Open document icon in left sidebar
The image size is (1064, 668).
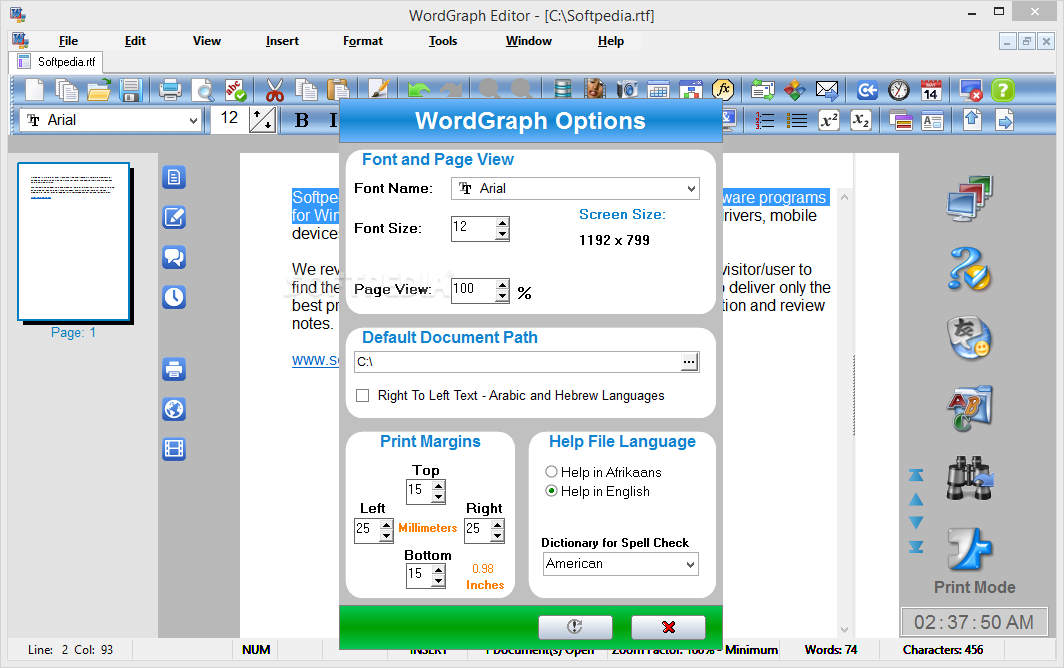174,178
